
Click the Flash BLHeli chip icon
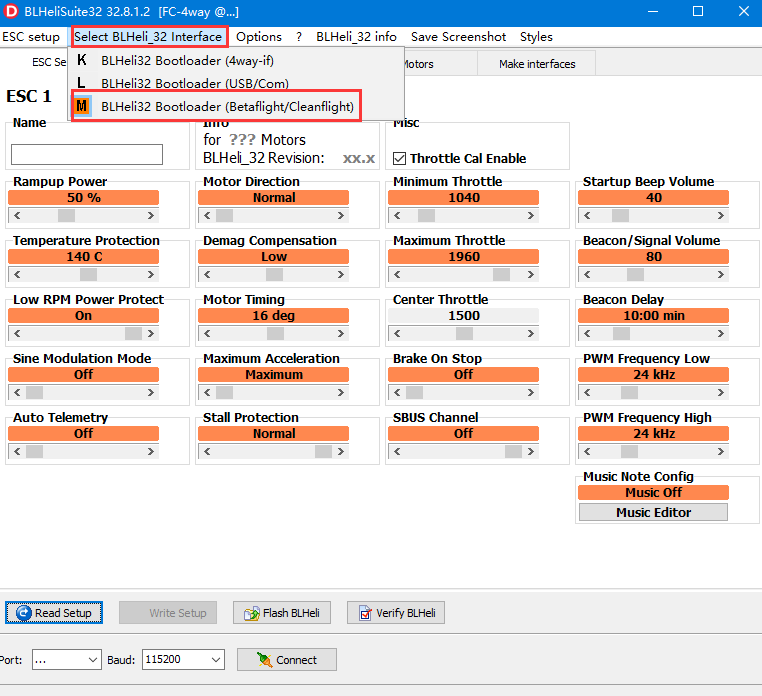click(252, 613)
